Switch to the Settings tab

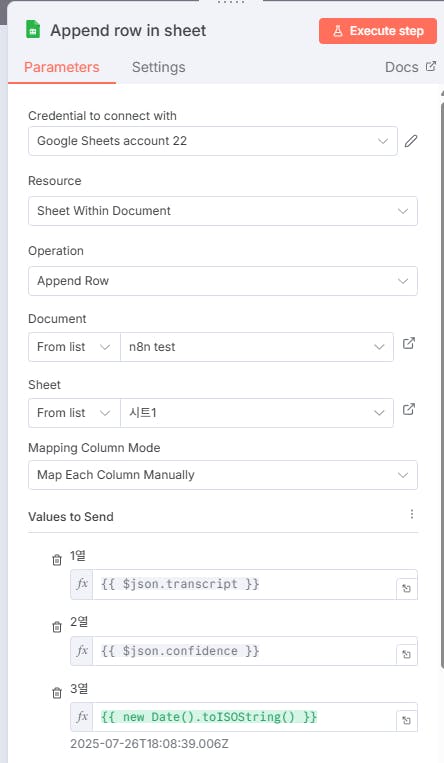(x=158, y=67)
